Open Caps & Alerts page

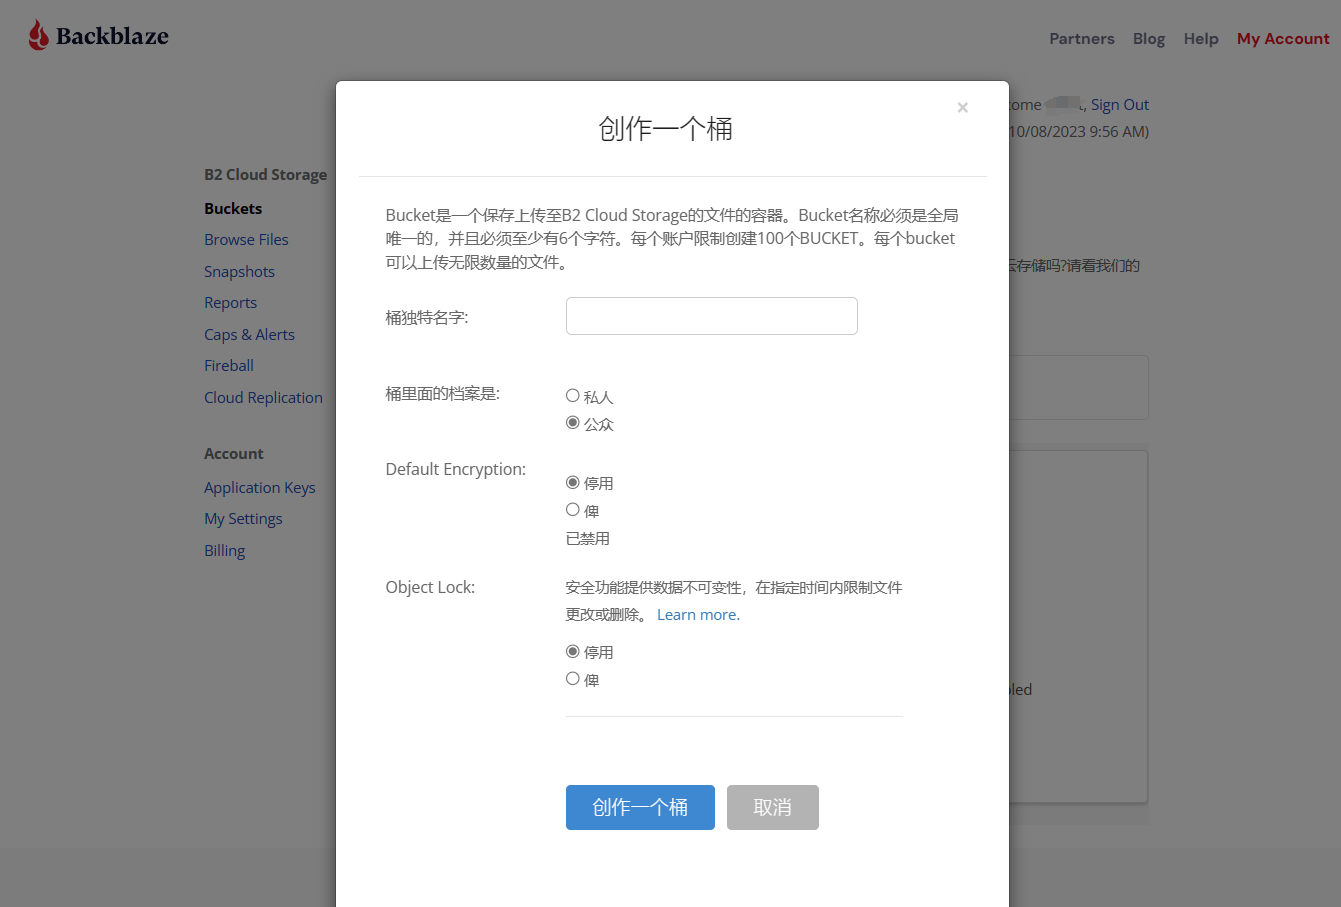[x=249, y=335]
